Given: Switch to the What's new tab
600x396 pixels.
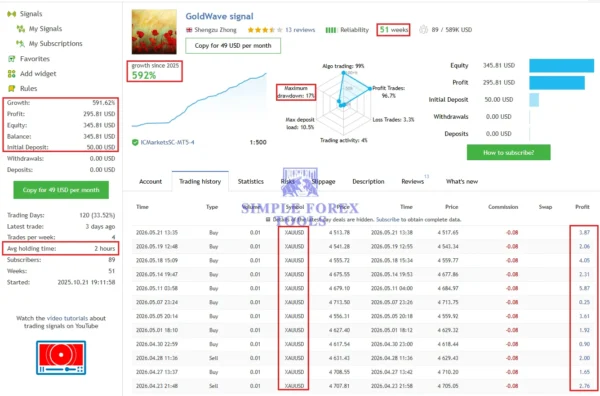Looking at the screenshot, I should pyautogui.click(x=462, y=182).
